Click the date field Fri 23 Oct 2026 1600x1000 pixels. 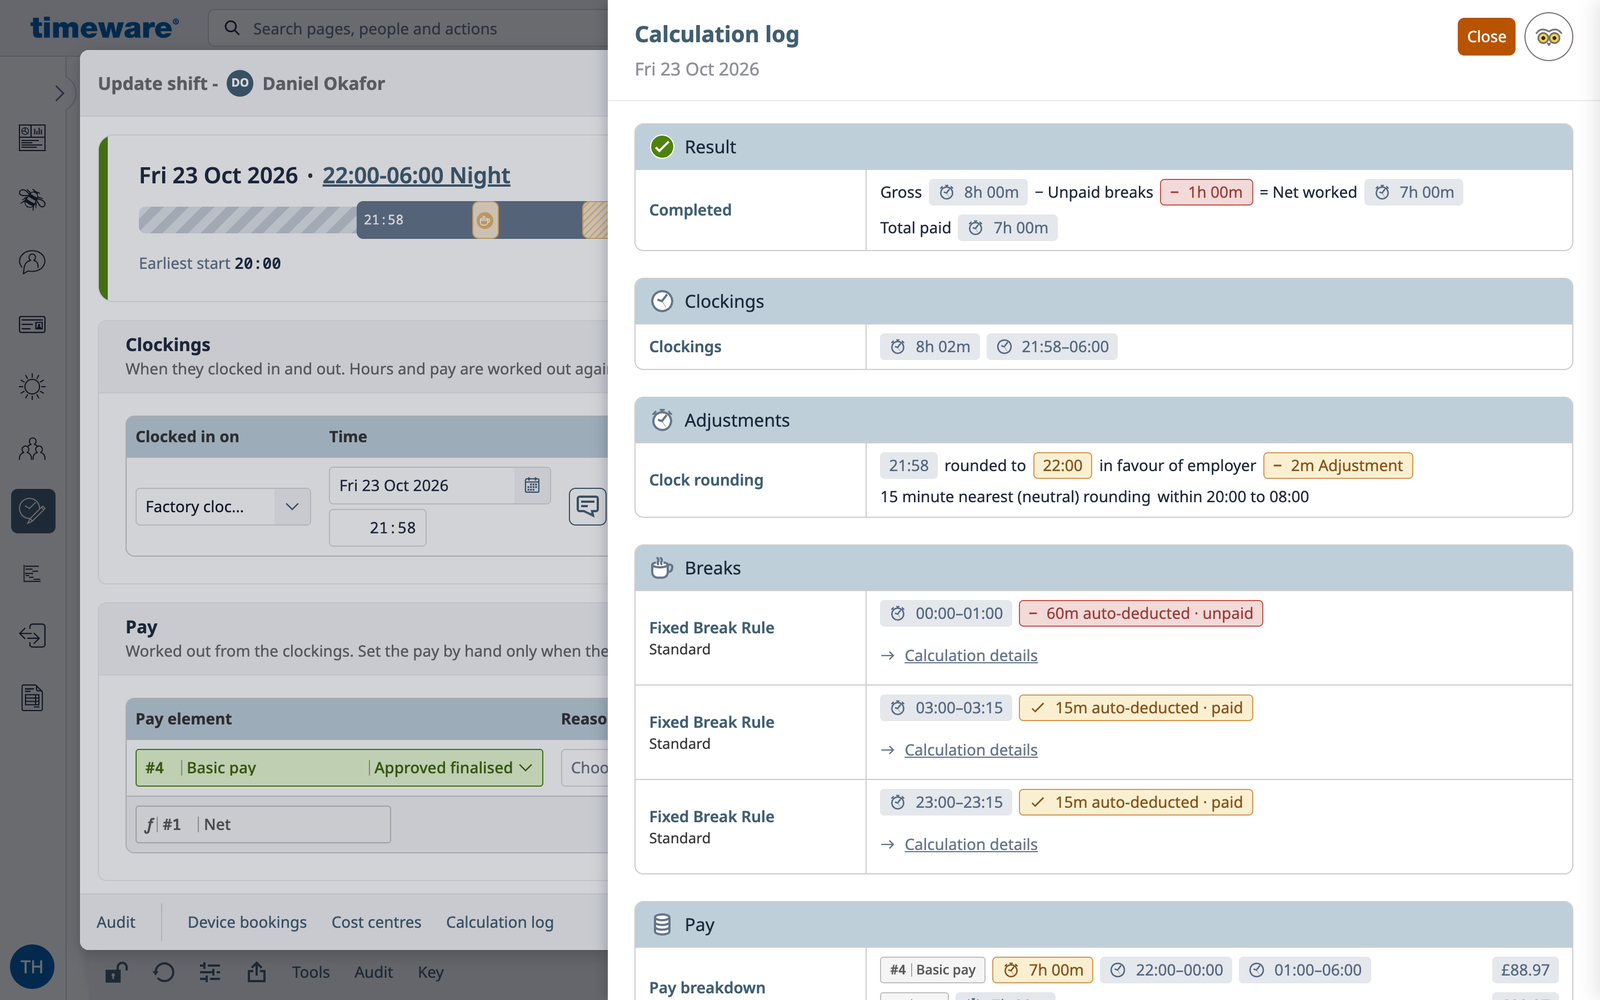pyautogui.click(x=424, y=485)
